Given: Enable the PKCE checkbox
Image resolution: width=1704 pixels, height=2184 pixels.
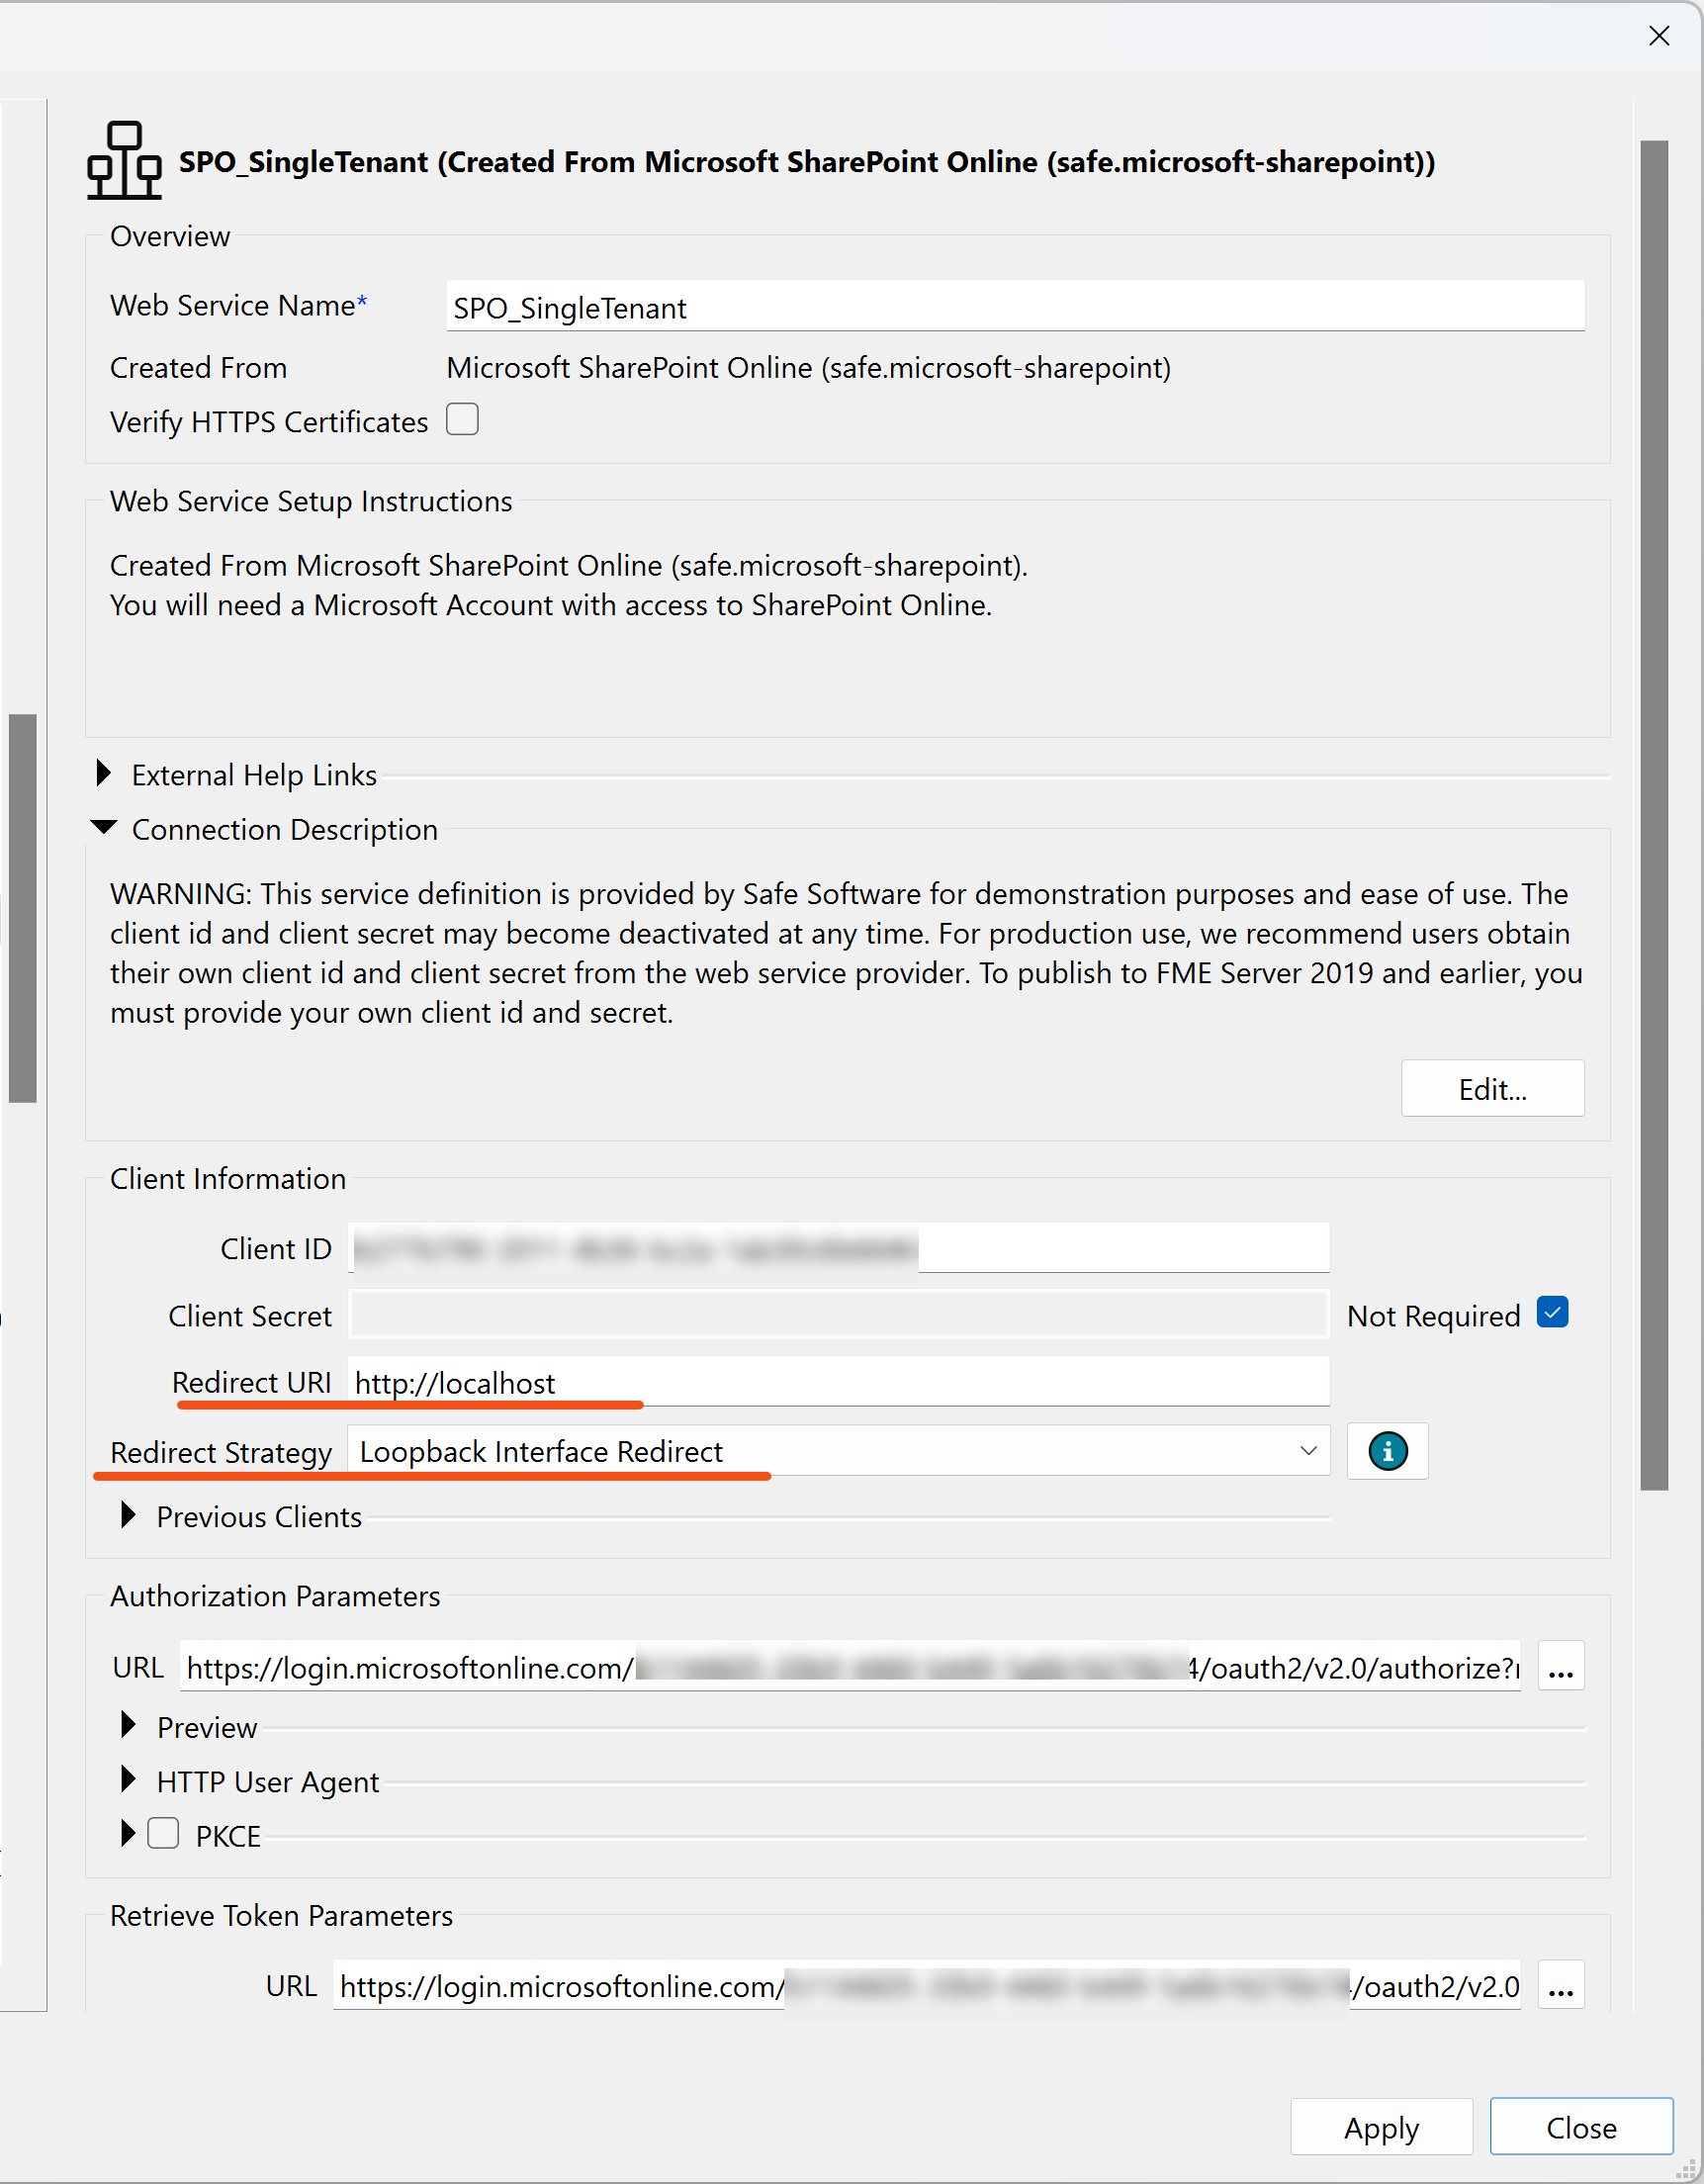Looking at the screenshot, I should 163,1834.
